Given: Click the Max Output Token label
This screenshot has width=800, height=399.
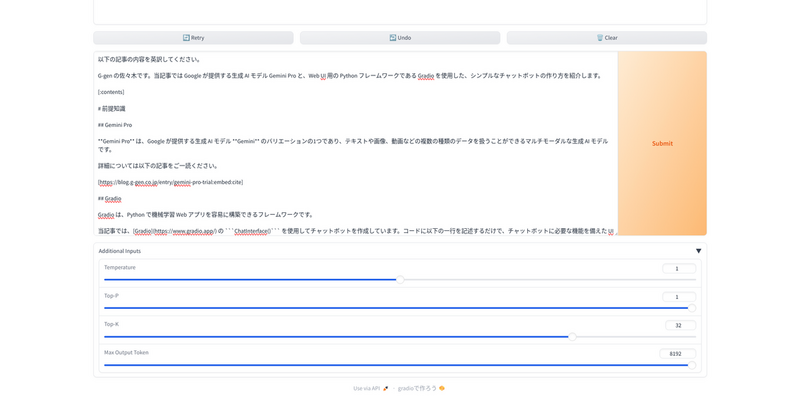Looking at the screenshot, I should tap(127, 353).
